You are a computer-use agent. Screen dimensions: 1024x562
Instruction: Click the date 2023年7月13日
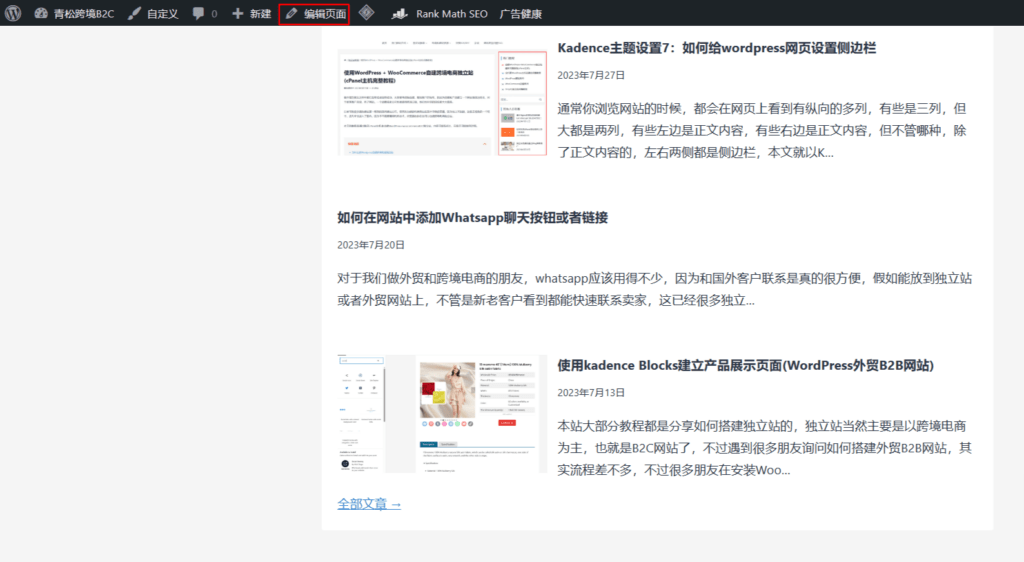[591, 393]
